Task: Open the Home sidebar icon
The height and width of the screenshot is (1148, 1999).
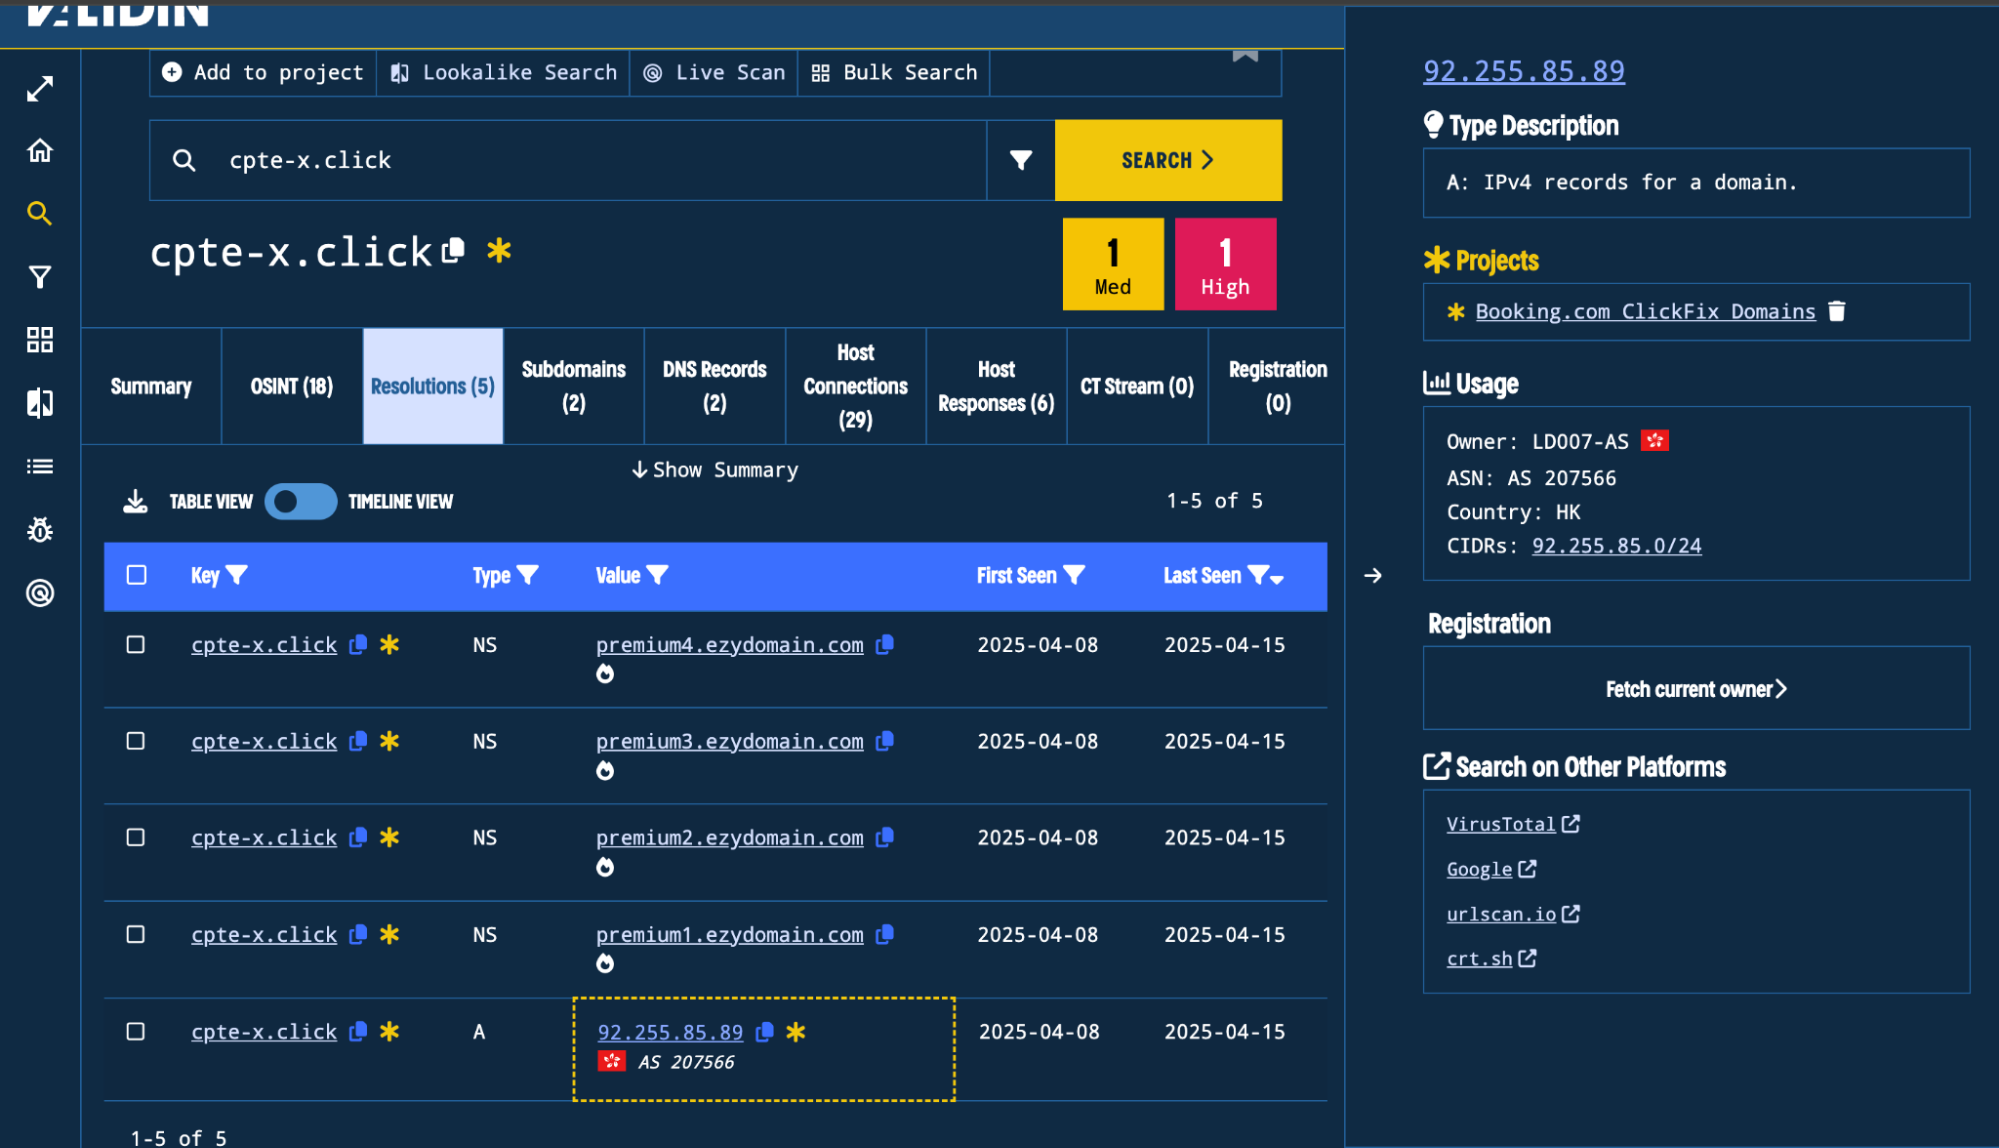Action: (x=40, y=151)
